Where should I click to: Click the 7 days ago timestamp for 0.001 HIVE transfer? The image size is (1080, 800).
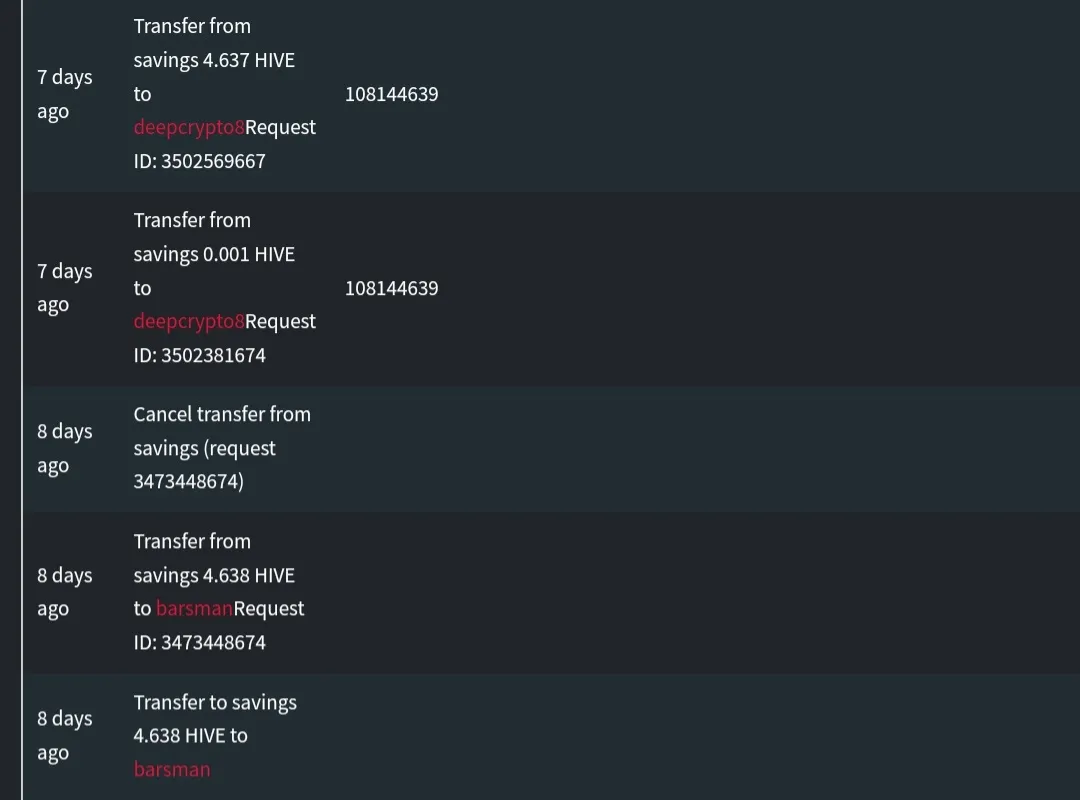click(65, 288)
